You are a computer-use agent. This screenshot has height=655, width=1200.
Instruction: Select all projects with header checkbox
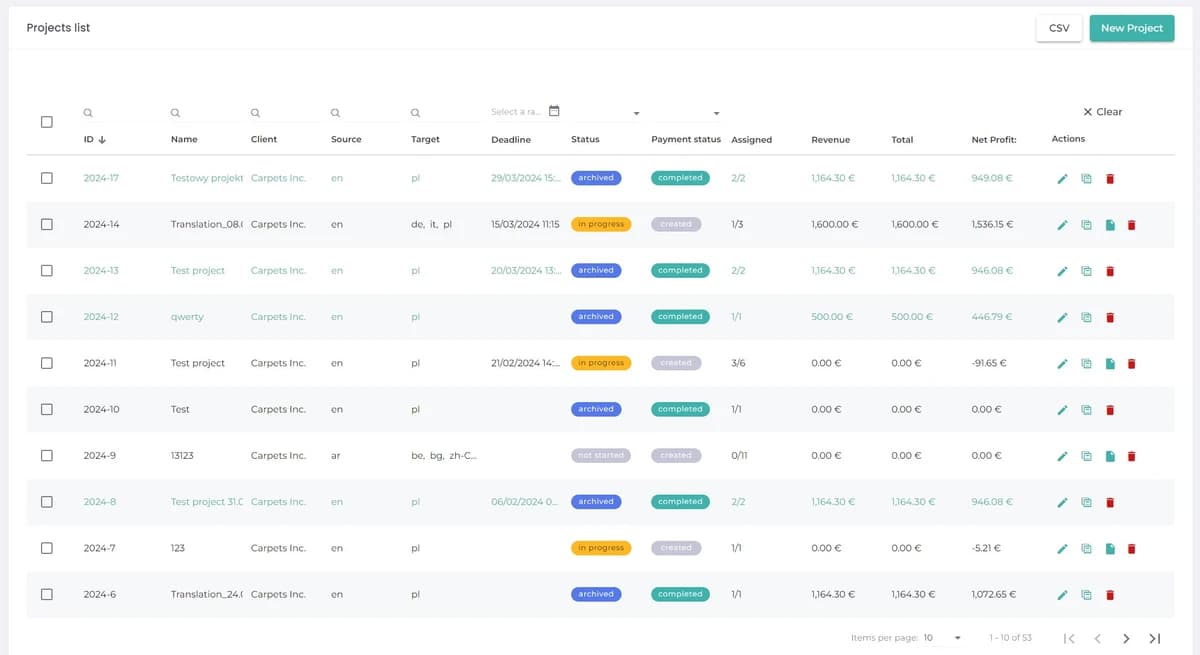click(x=47, y=122)
